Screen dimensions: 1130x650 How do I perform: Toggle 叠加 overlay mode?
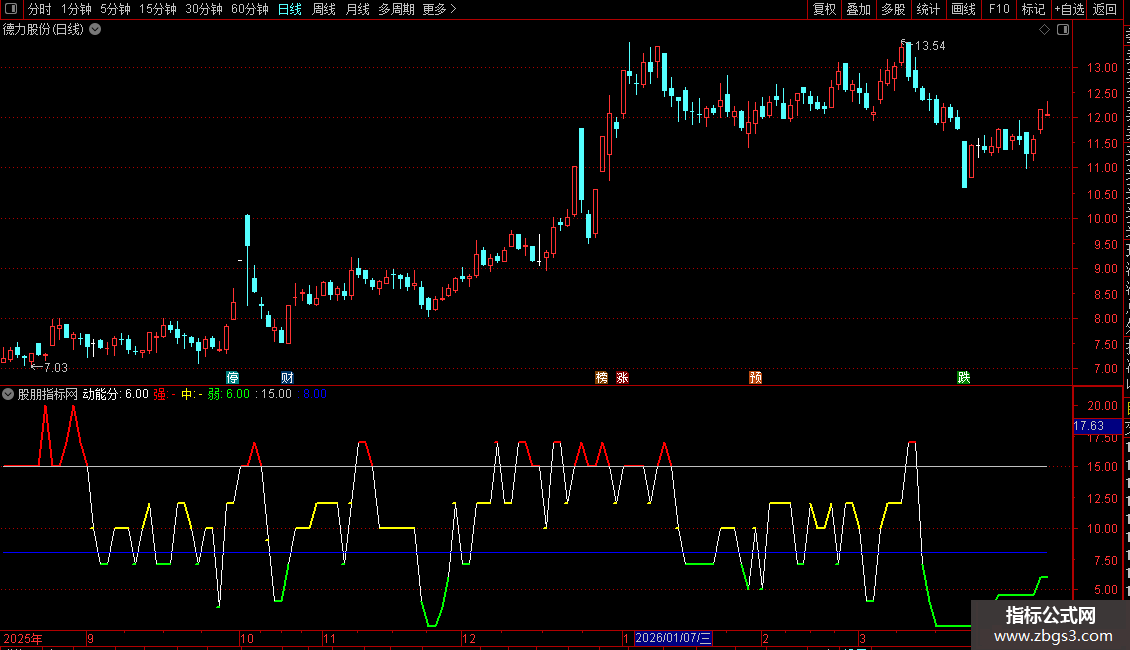point(858,9)
